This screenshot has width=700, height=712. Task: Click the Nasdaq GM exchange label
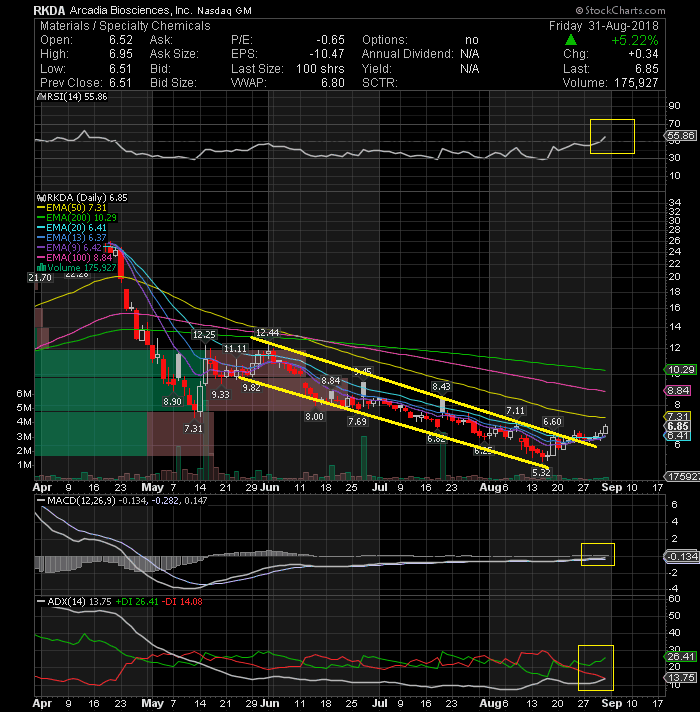click(225, 10)
